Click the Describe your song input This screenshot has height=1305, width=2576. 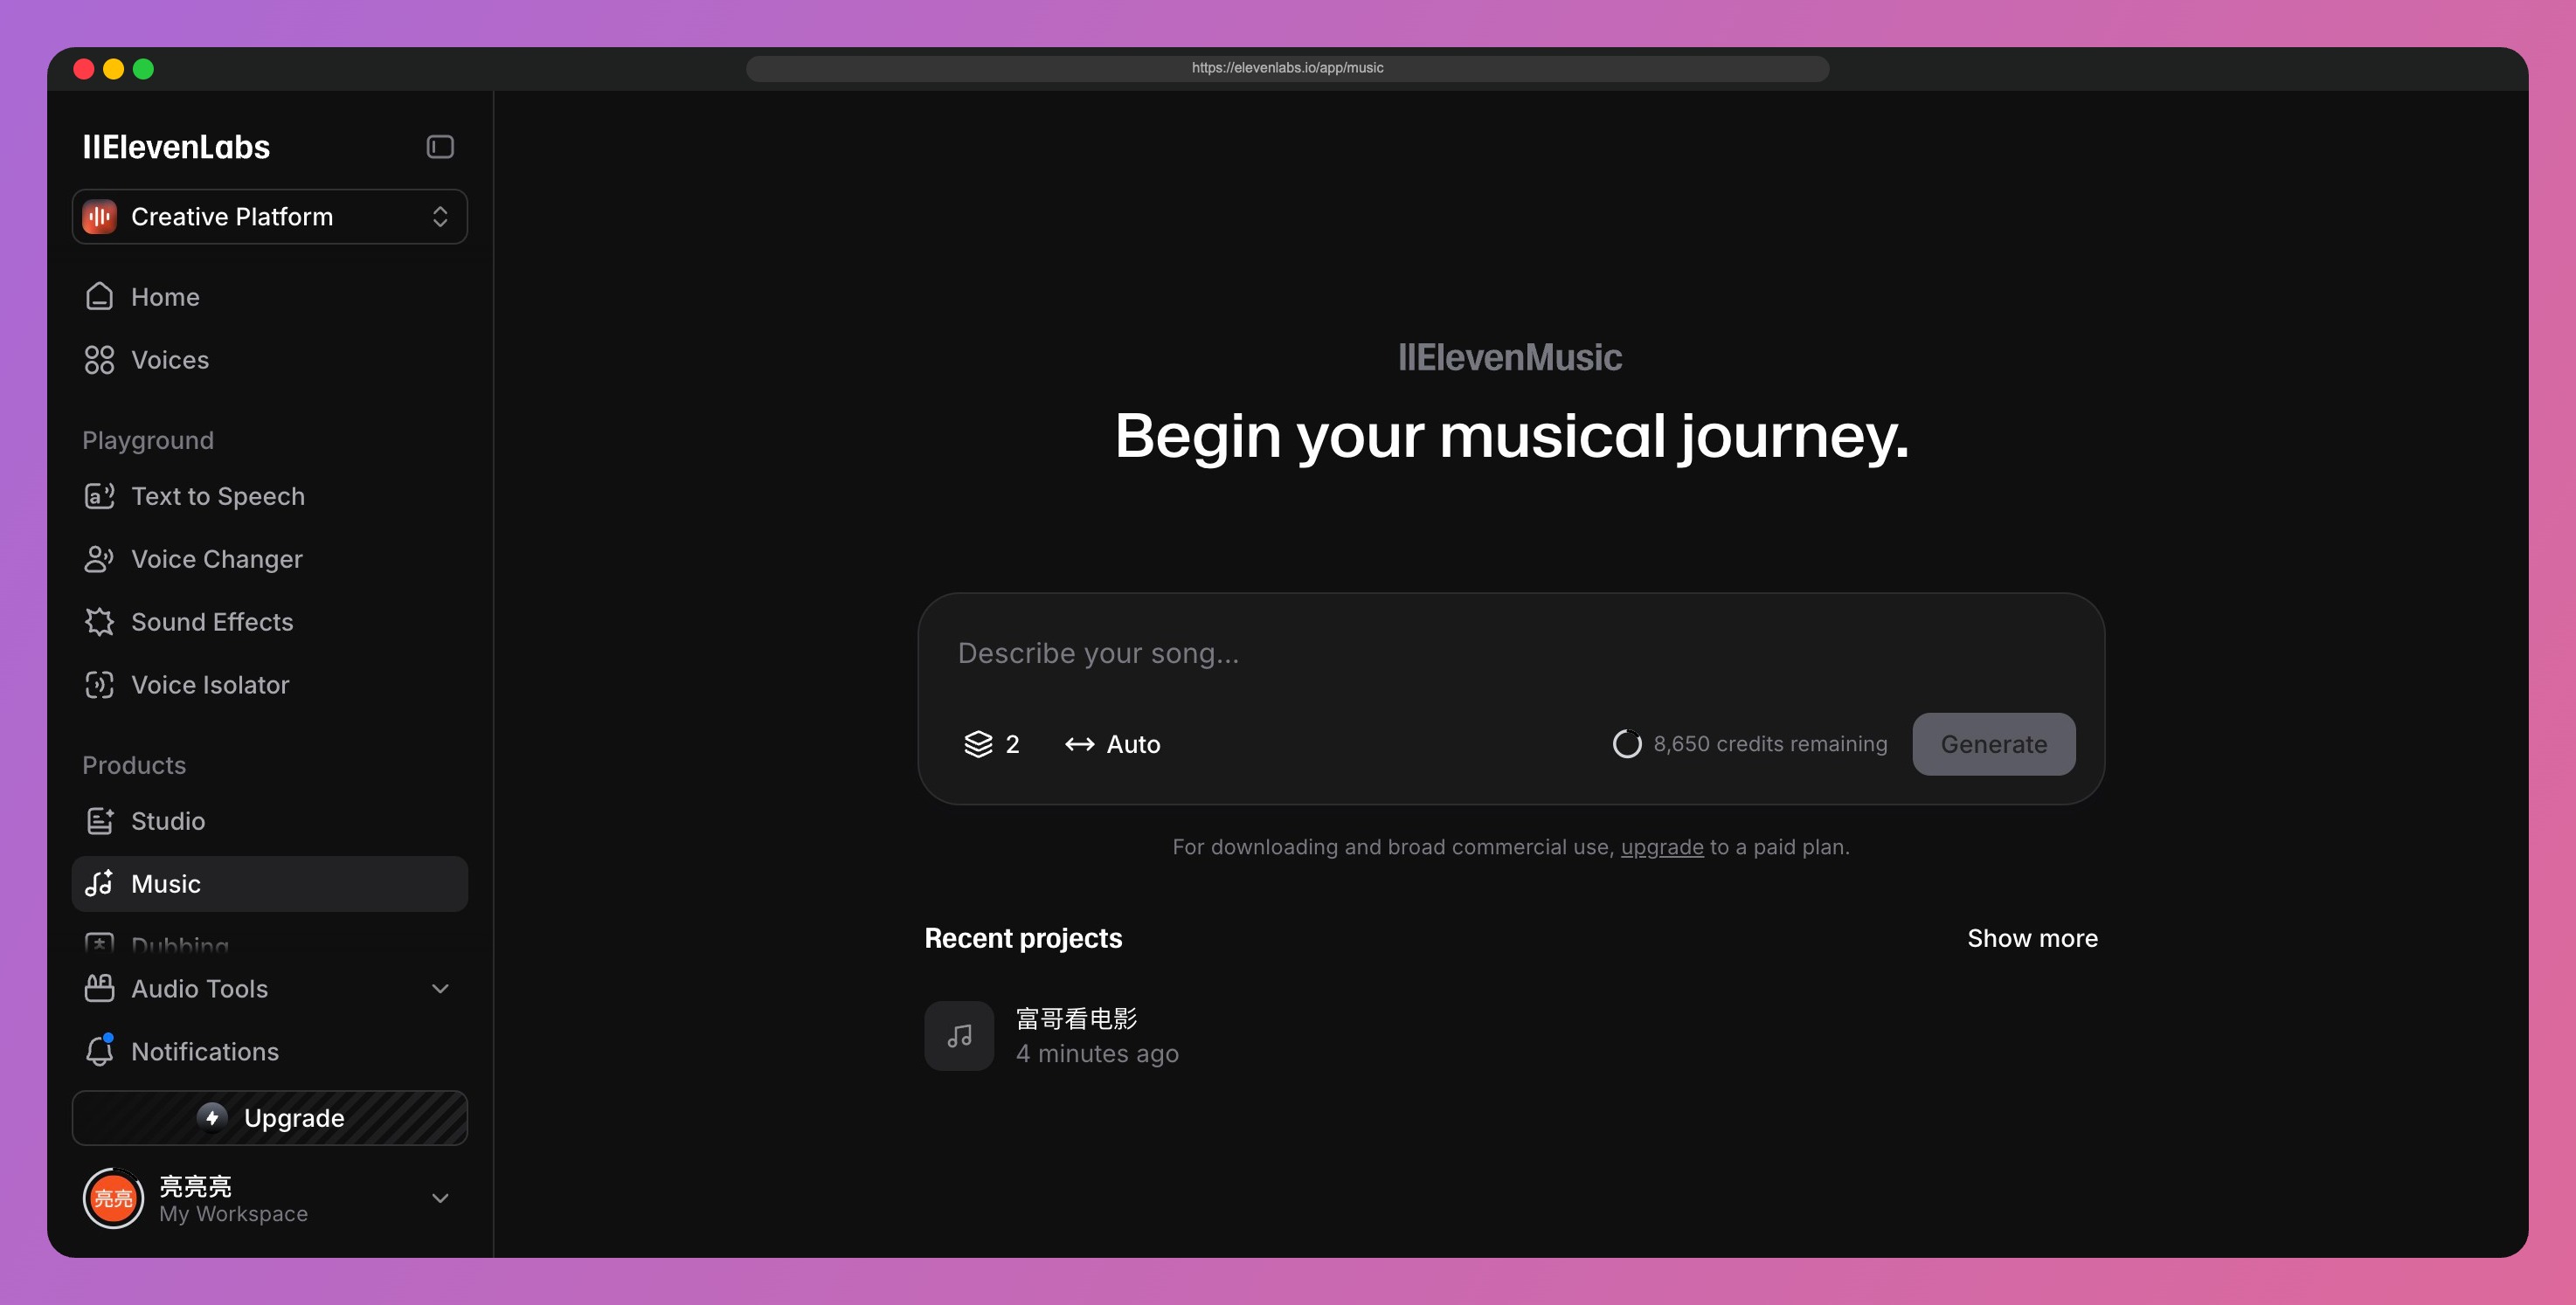[x=1510, y=653]
